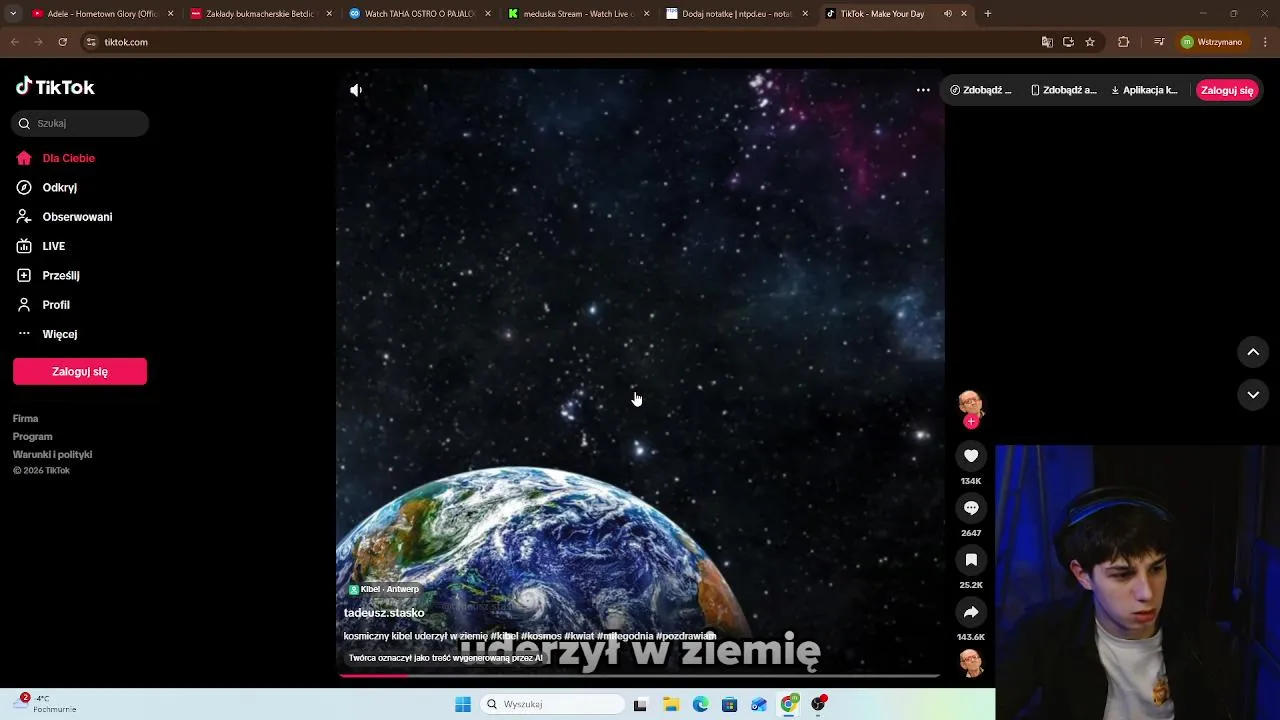Switch to the Zakłady bukmacherskie Betclic tab
1280x720 pixels.
[260, 14]
